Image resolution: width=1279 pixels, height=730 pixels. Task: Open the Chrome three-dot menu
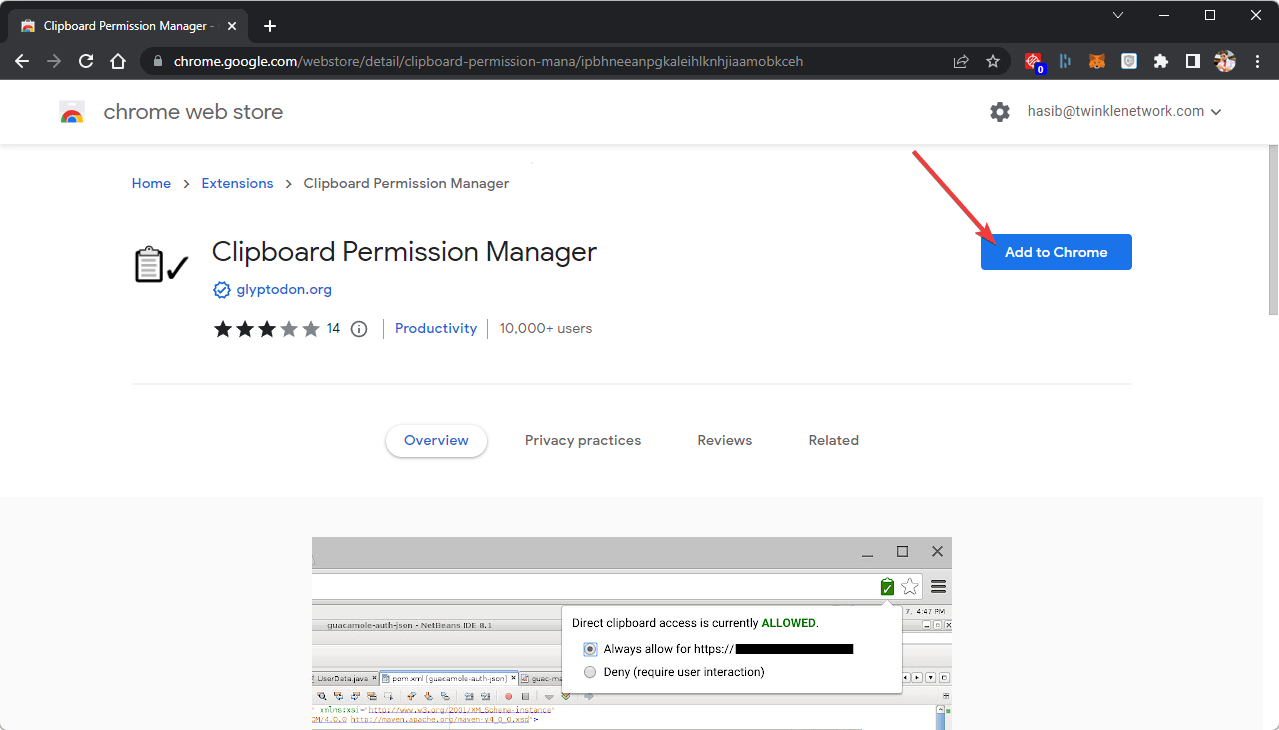click(1257, 61)
